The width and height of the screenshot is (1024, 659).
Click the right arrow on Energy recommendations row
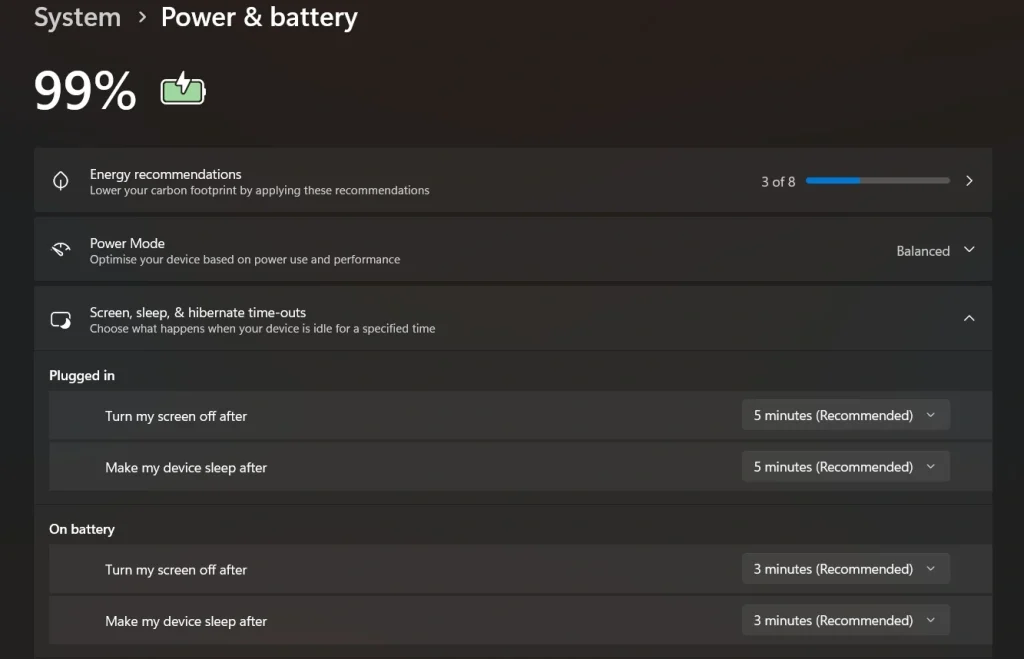[x=968, y=180]
